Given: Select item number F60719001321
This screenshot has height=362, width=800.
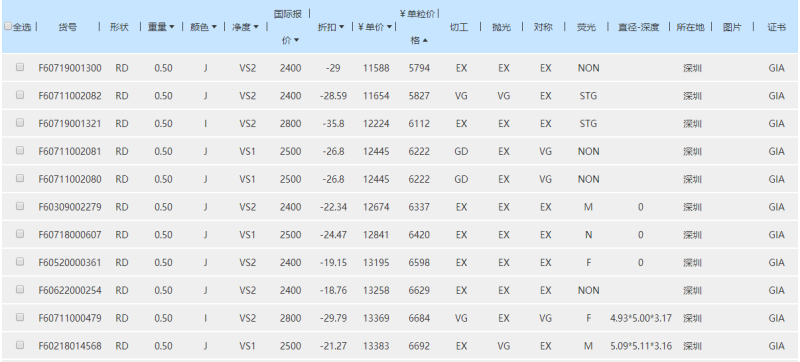Looking at the screenshot, I should (70, 123).
